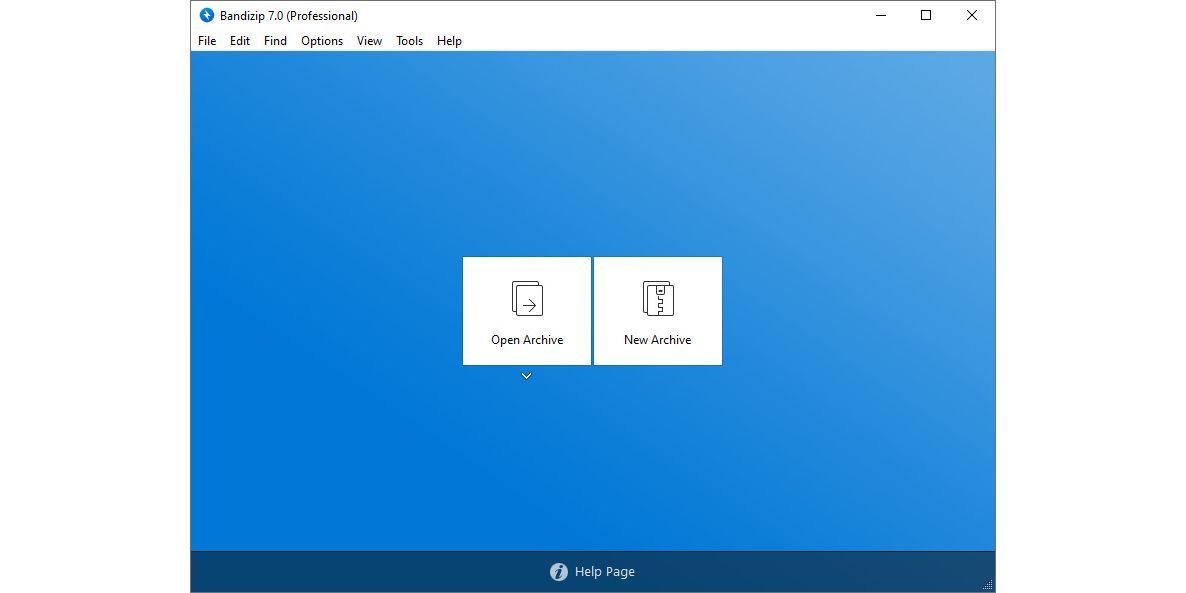Click the New Archive zipper icon
This screenshot has width=1186, height=593.
[657, 297]
